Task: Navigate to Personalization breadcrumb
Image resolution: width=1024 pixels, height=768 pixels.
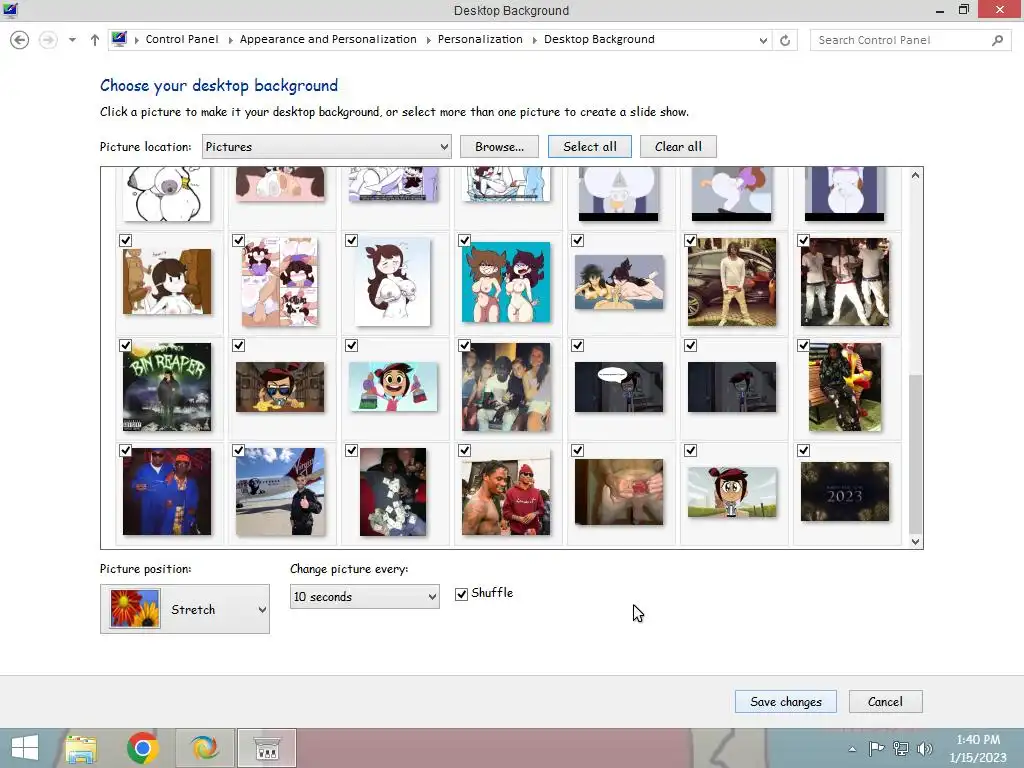Action: [x=480, y=39]
